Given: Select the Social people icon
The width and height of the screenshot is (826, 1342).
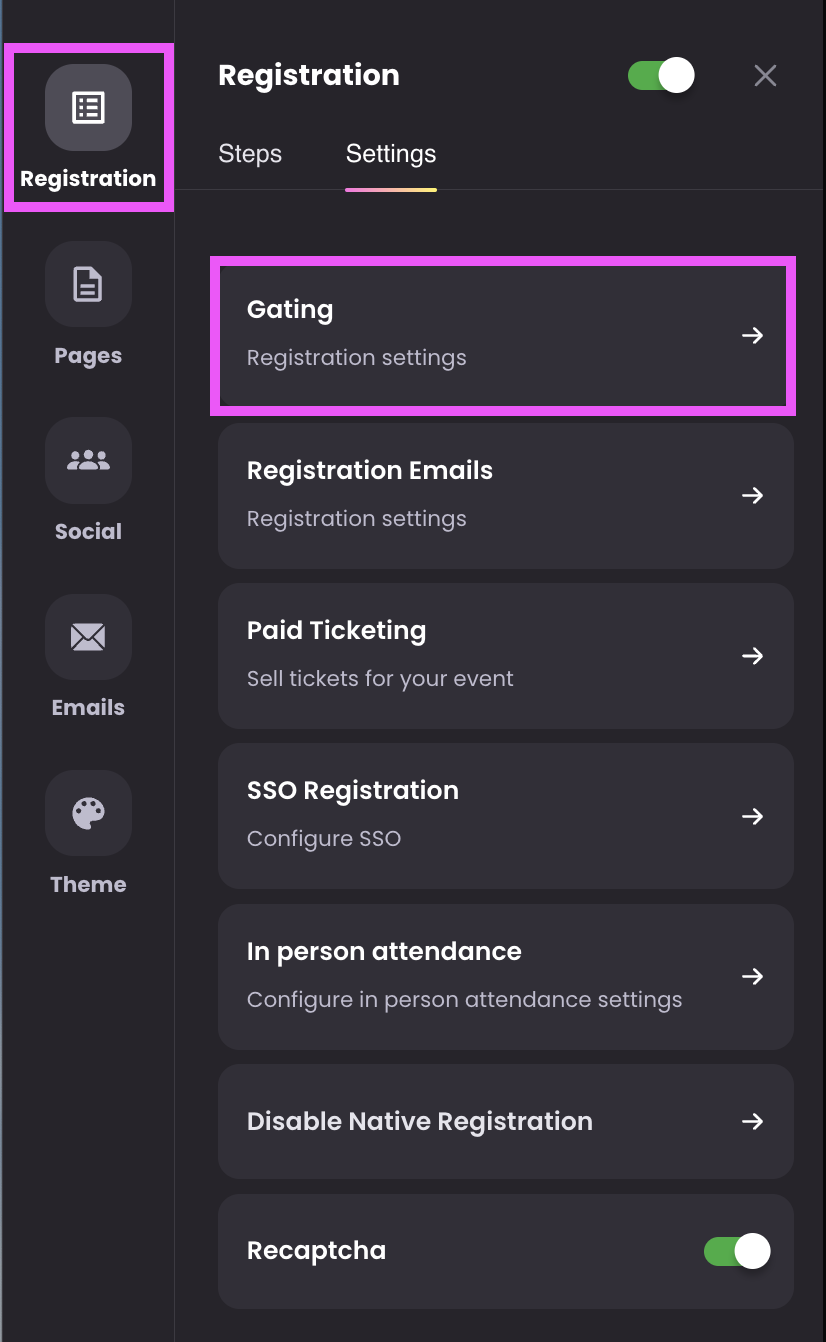Looking at the screenshot, I should pyautogui.click(x=88, y=460).
